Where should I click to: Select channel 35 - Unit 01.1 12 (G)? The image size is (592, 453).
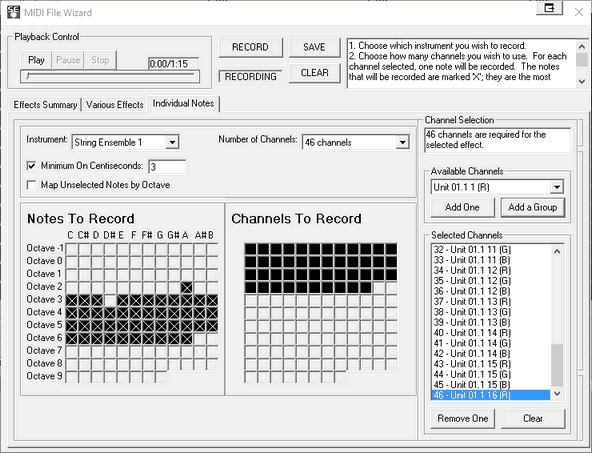click(491, 281)
